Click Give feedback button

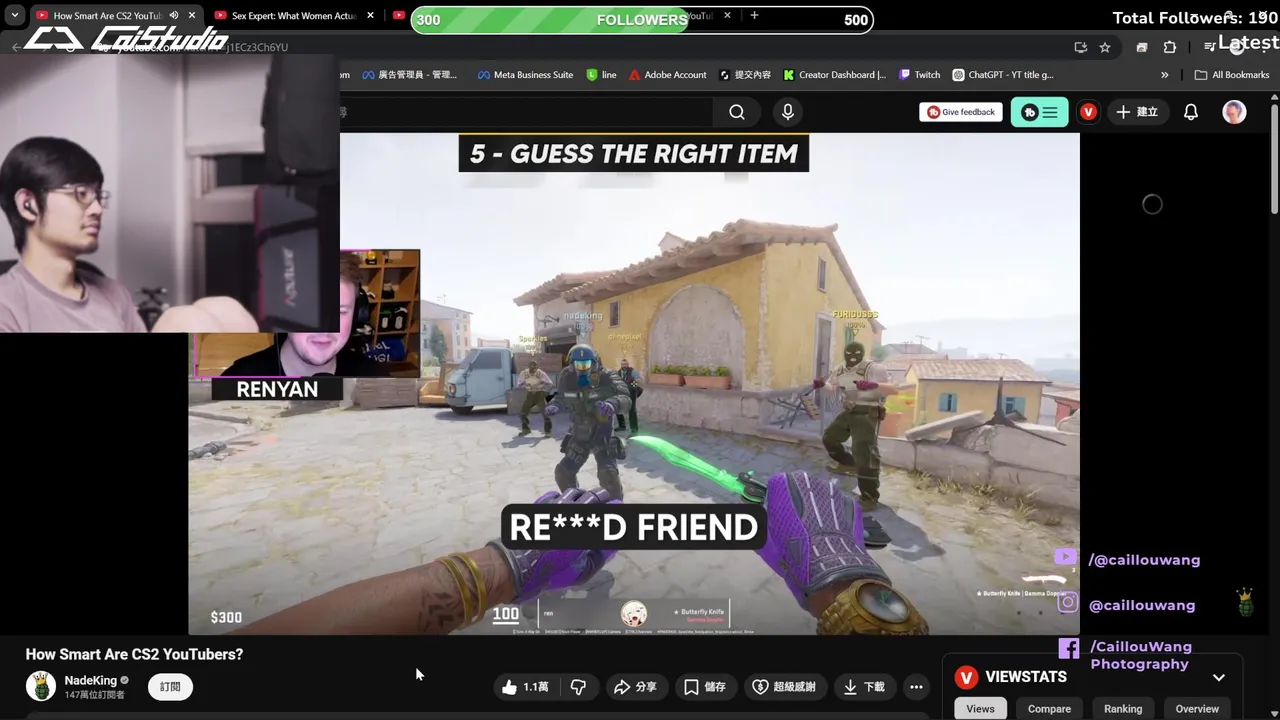coord(961,112)
